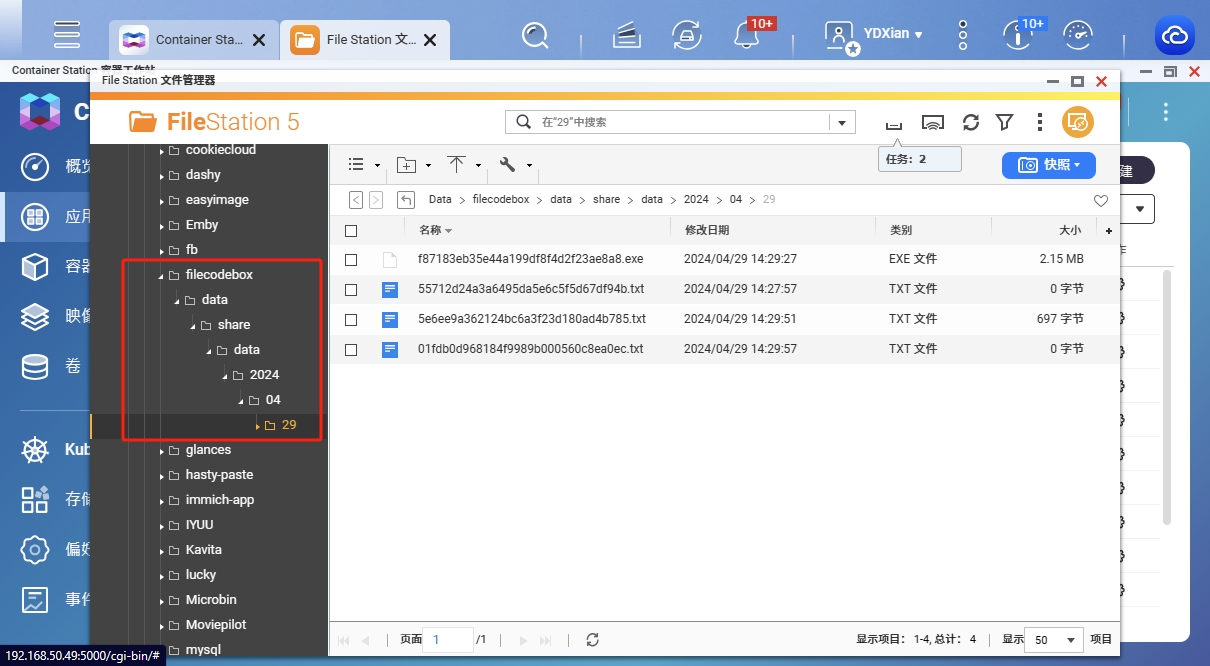Open the myQNAPcloud icon
Viewport: 1210px width, 666px height.
(x=1175, y=37)
